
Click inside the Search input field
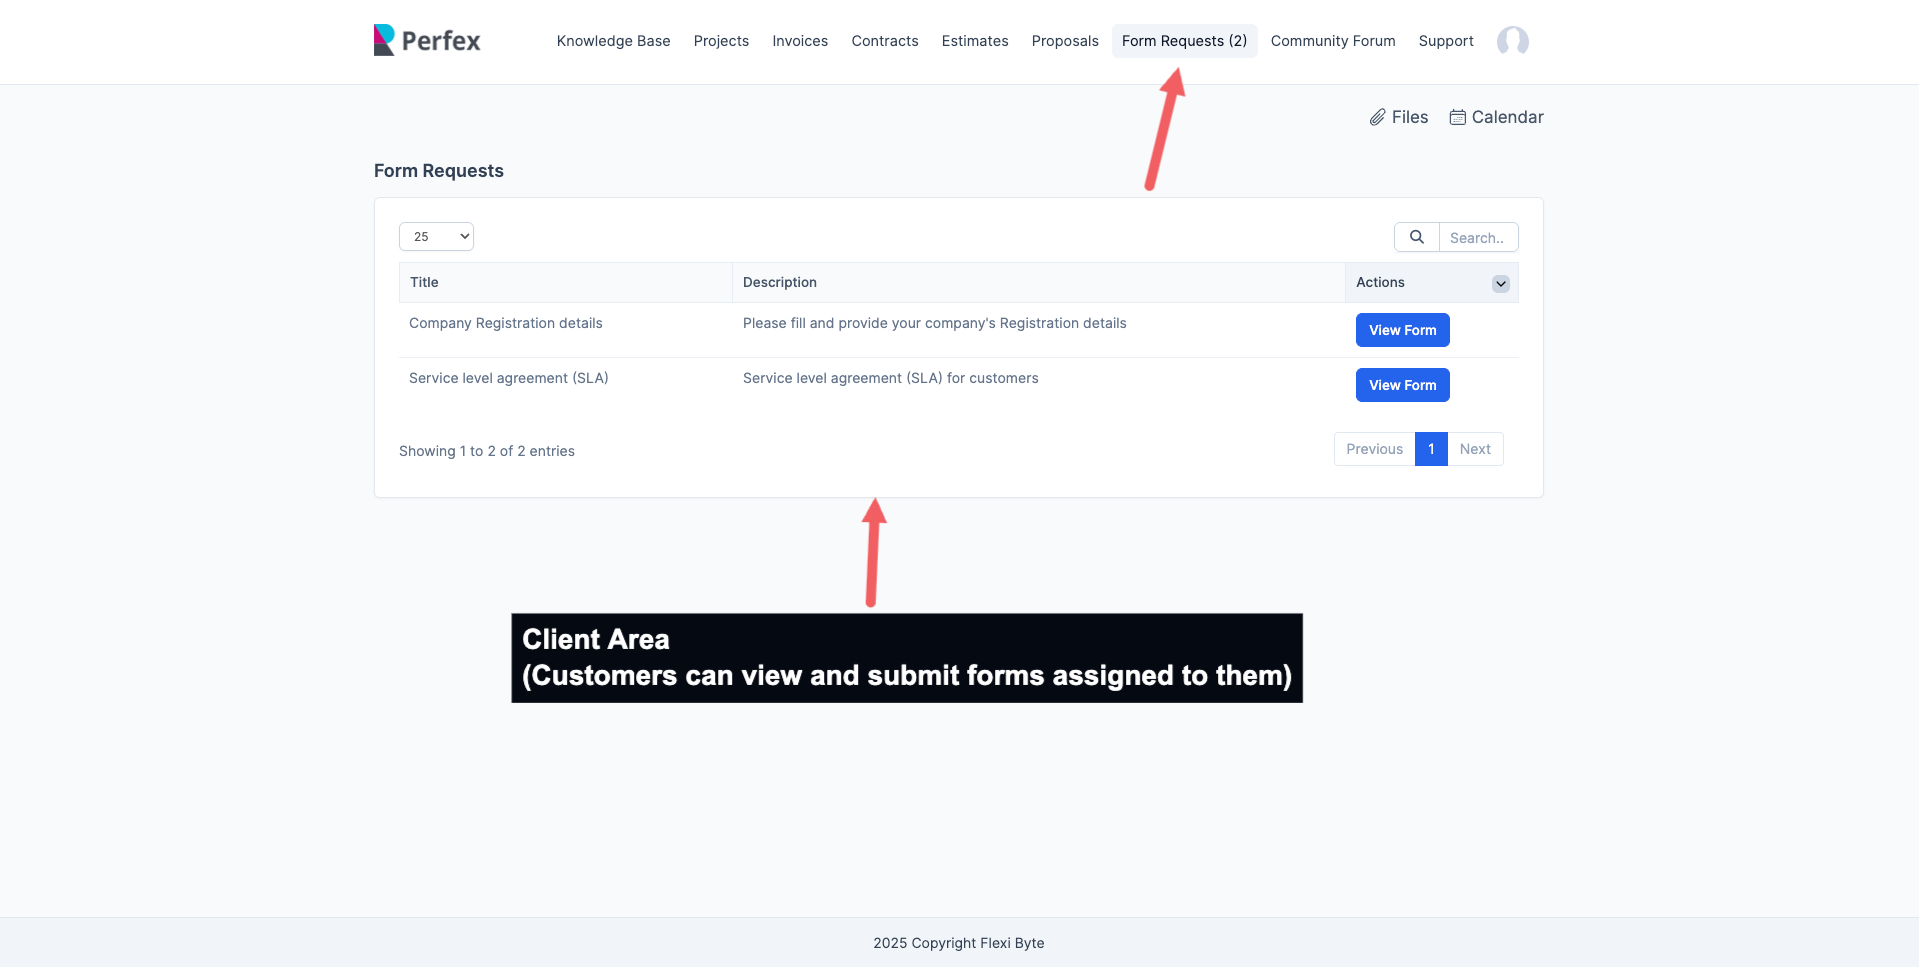click(1478, 237)
